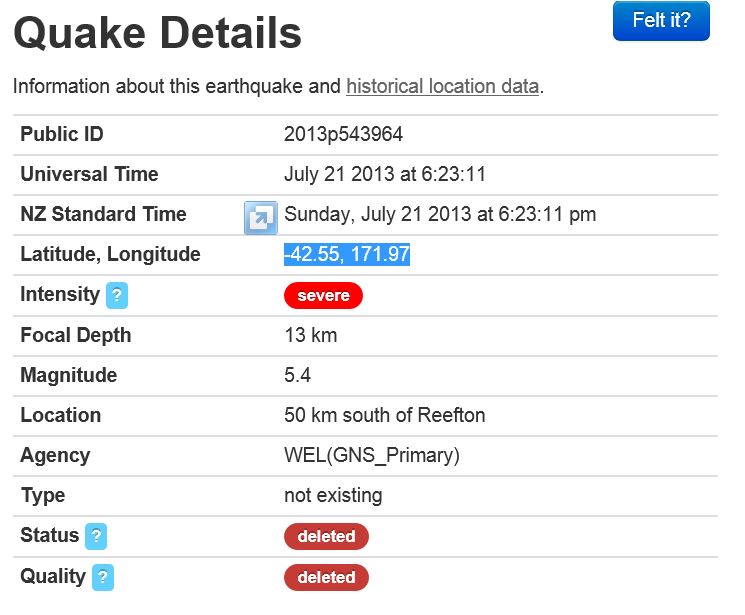Click the Type value "not existing"
The image size is (745, 615).
tap(332, 495)
